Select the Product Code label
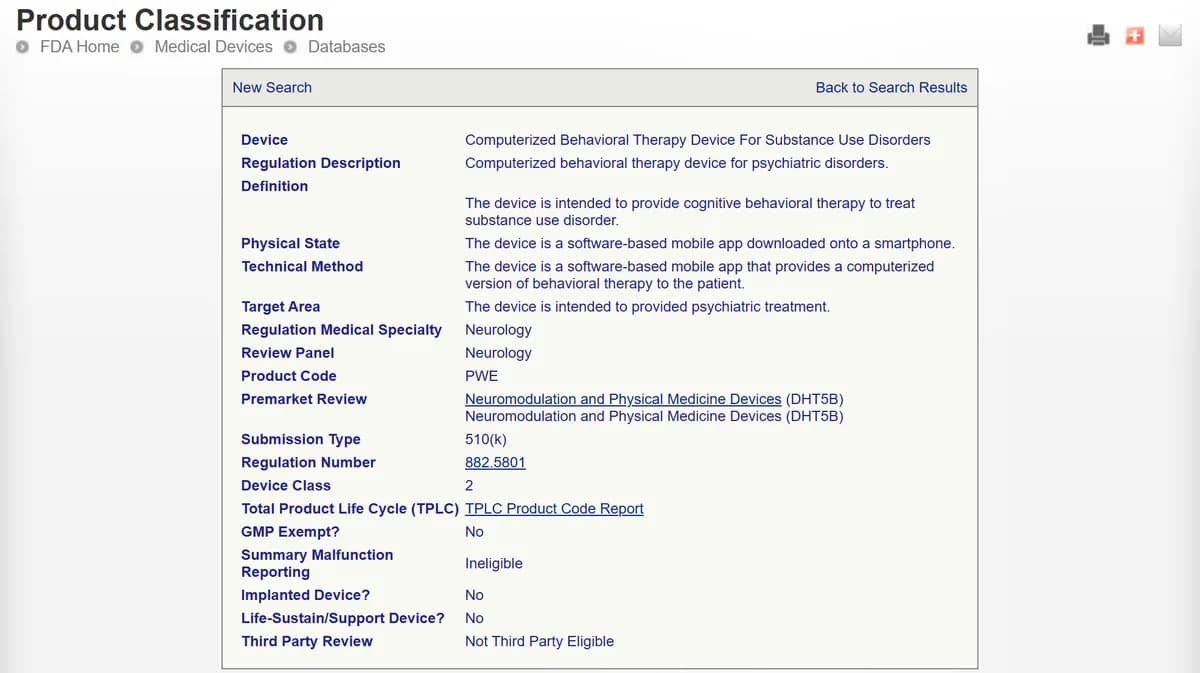The height and width of the screenshot is (673, 1200). 288,376
